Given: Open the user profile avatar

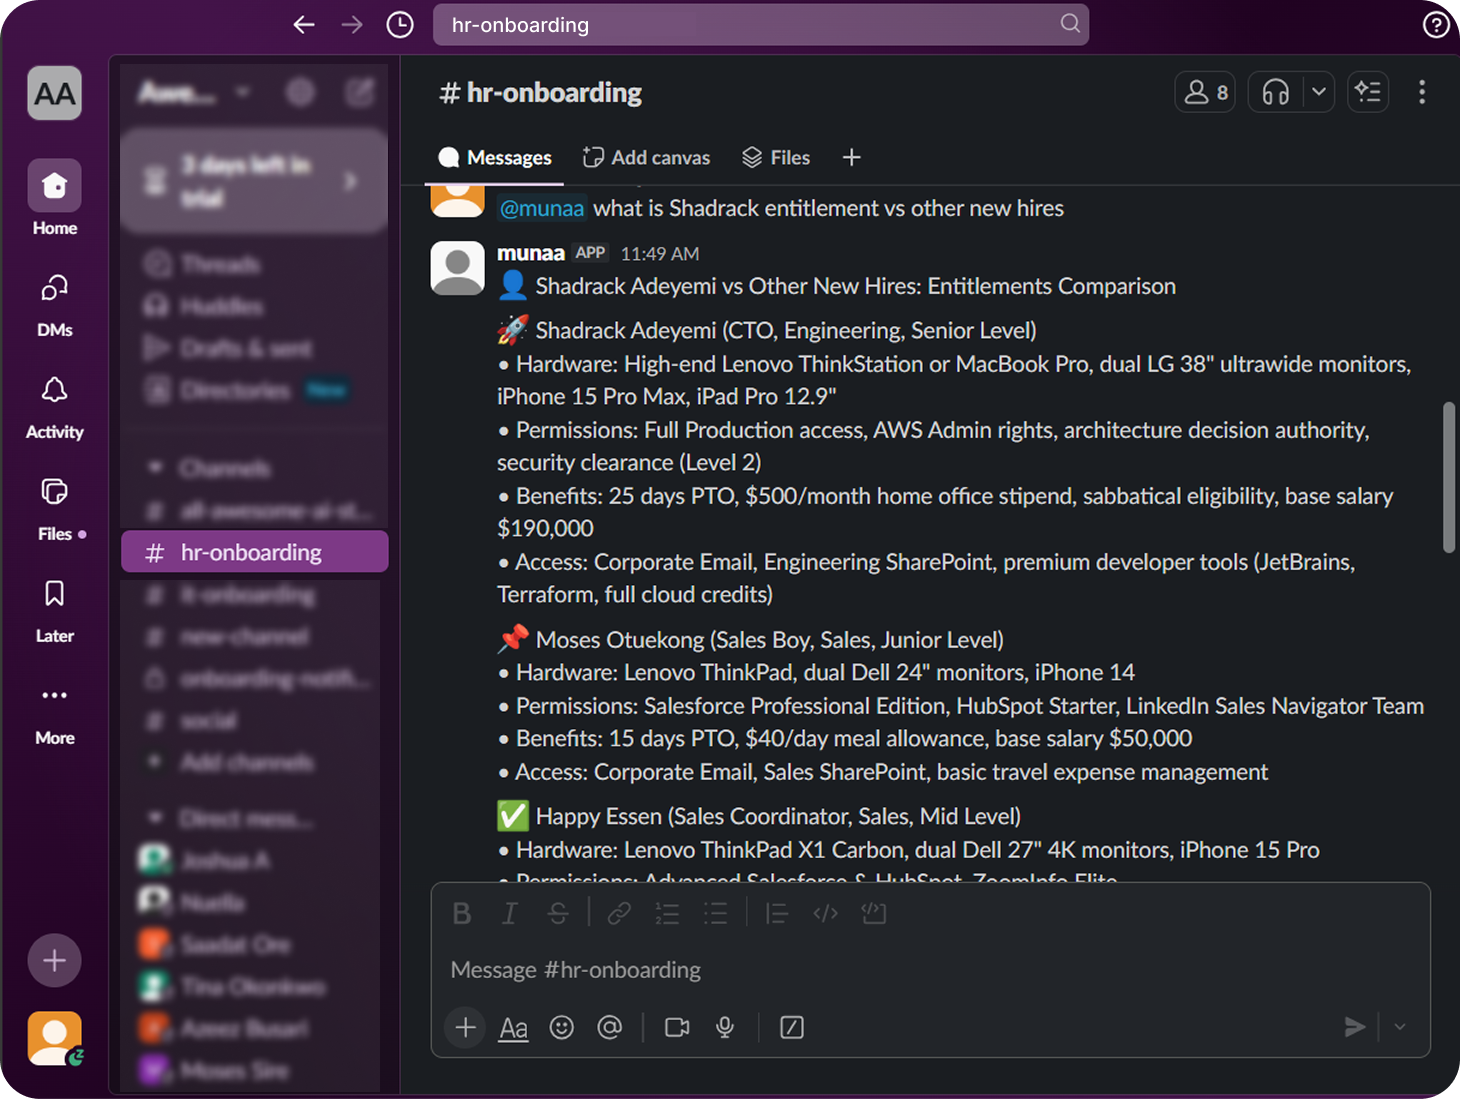Looking at the screenshot, I should tap(55, 1038).
